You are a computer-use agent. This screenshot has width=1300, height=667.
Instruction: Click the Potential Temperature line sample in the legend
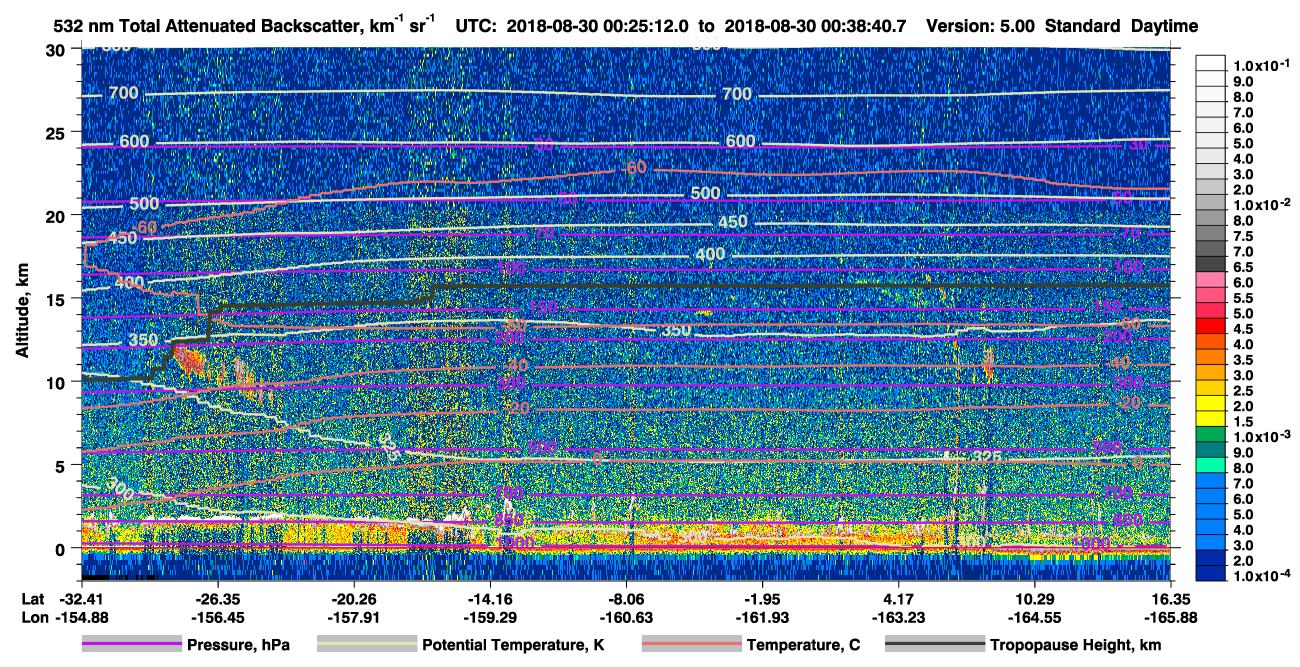click(x=367, y=645)
